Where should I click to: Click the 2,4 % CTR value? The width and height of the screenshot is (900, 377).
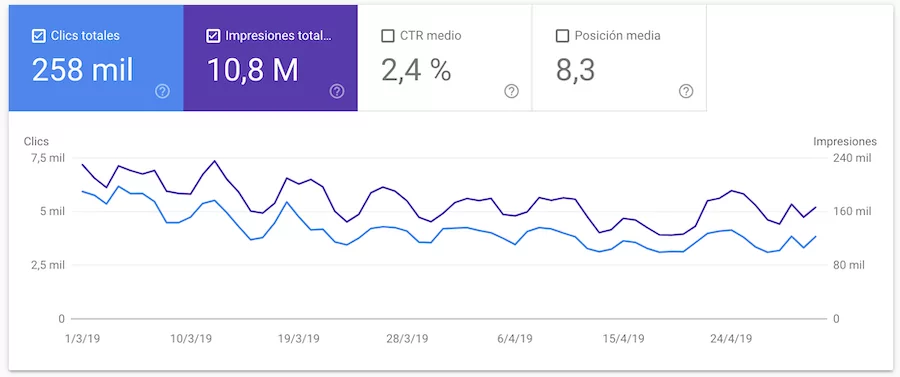click(x=416, y=70)
